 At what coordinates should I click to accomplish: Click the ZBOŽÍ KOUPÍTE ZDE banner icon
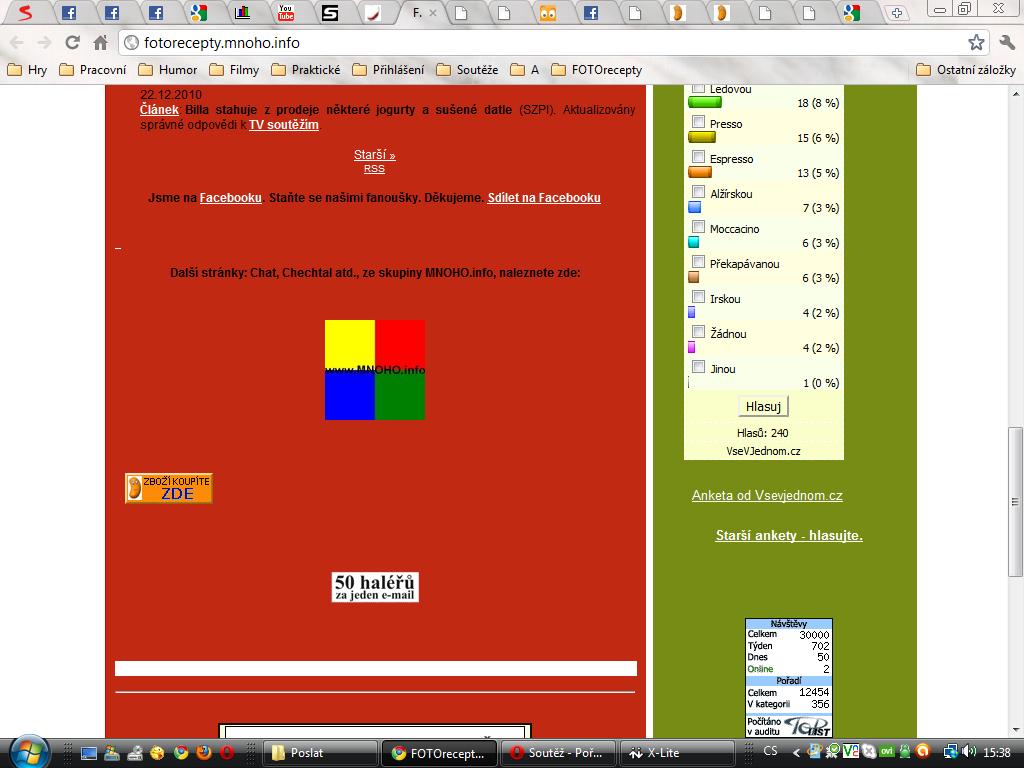[x=168, y=488]
